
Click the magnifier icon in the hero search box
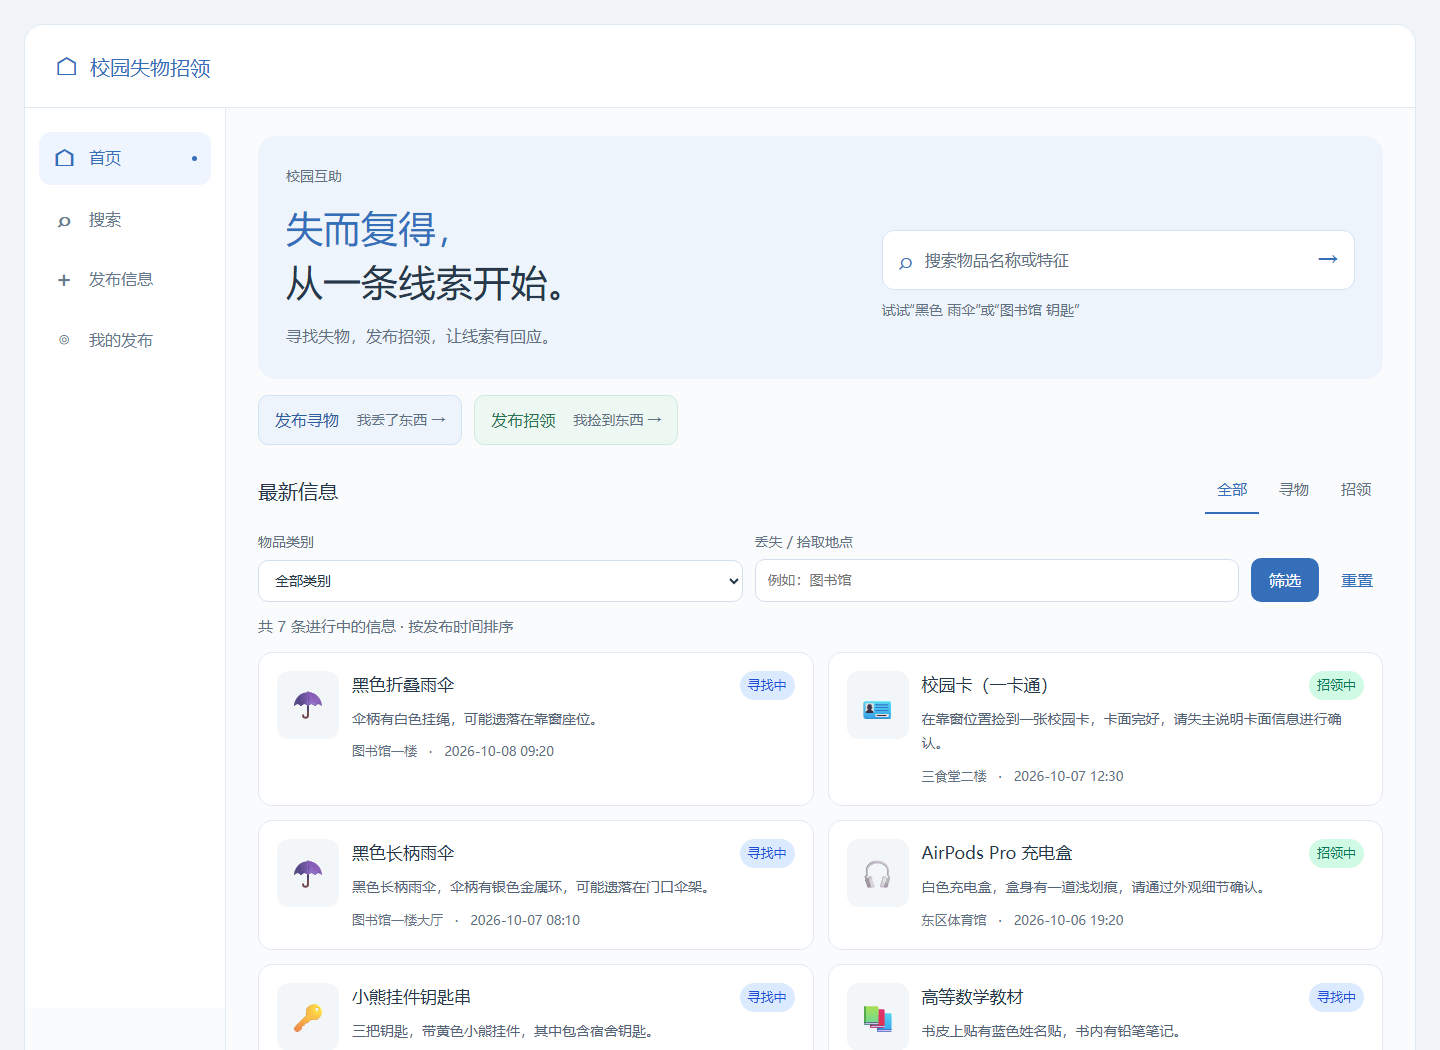906,262
